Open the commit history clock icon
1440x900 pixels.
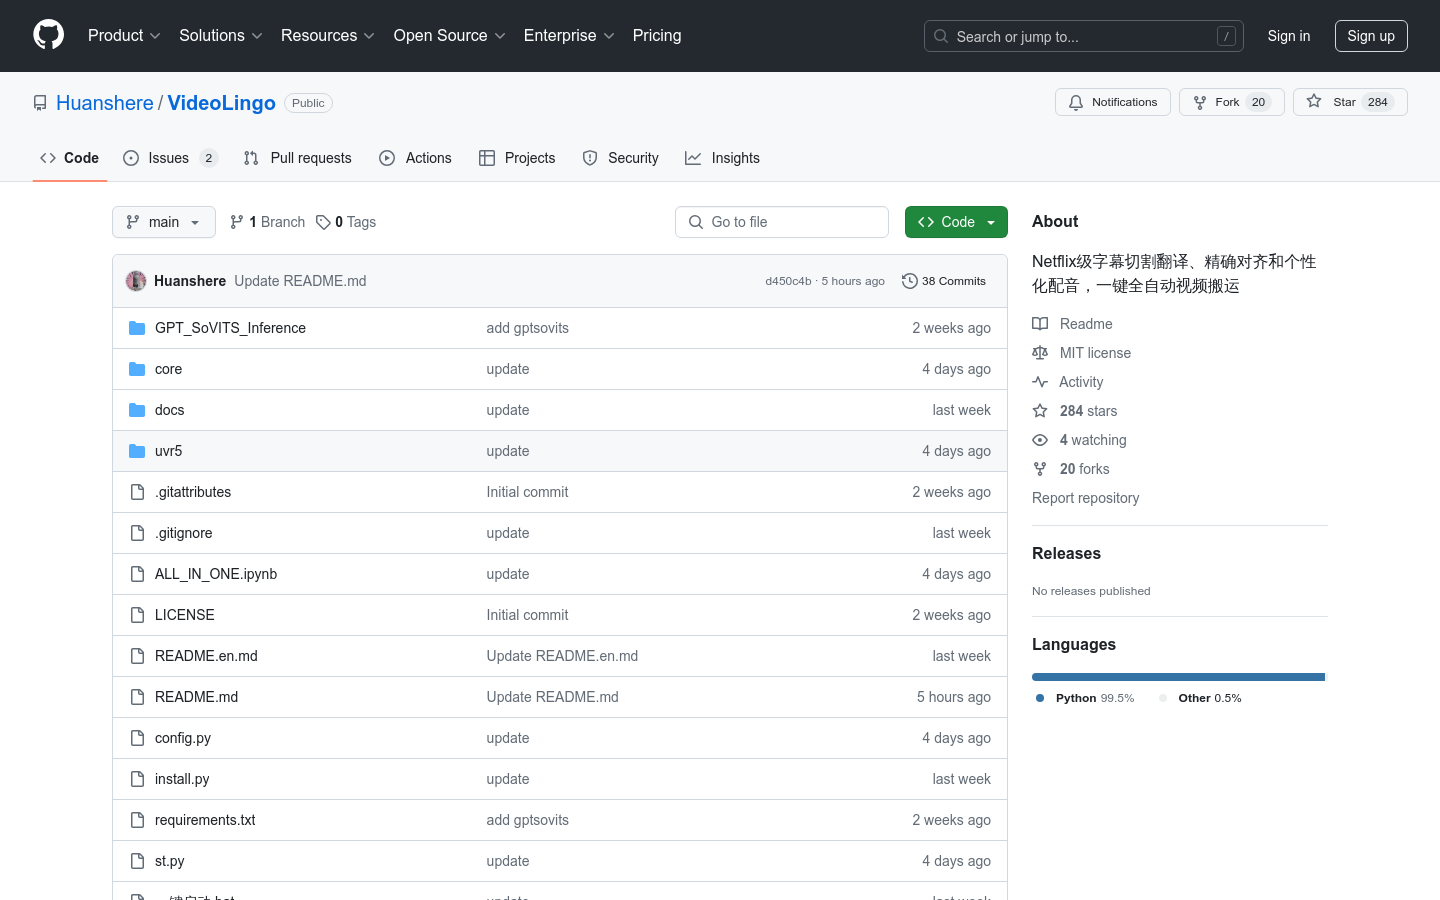(x=909, y=281)
